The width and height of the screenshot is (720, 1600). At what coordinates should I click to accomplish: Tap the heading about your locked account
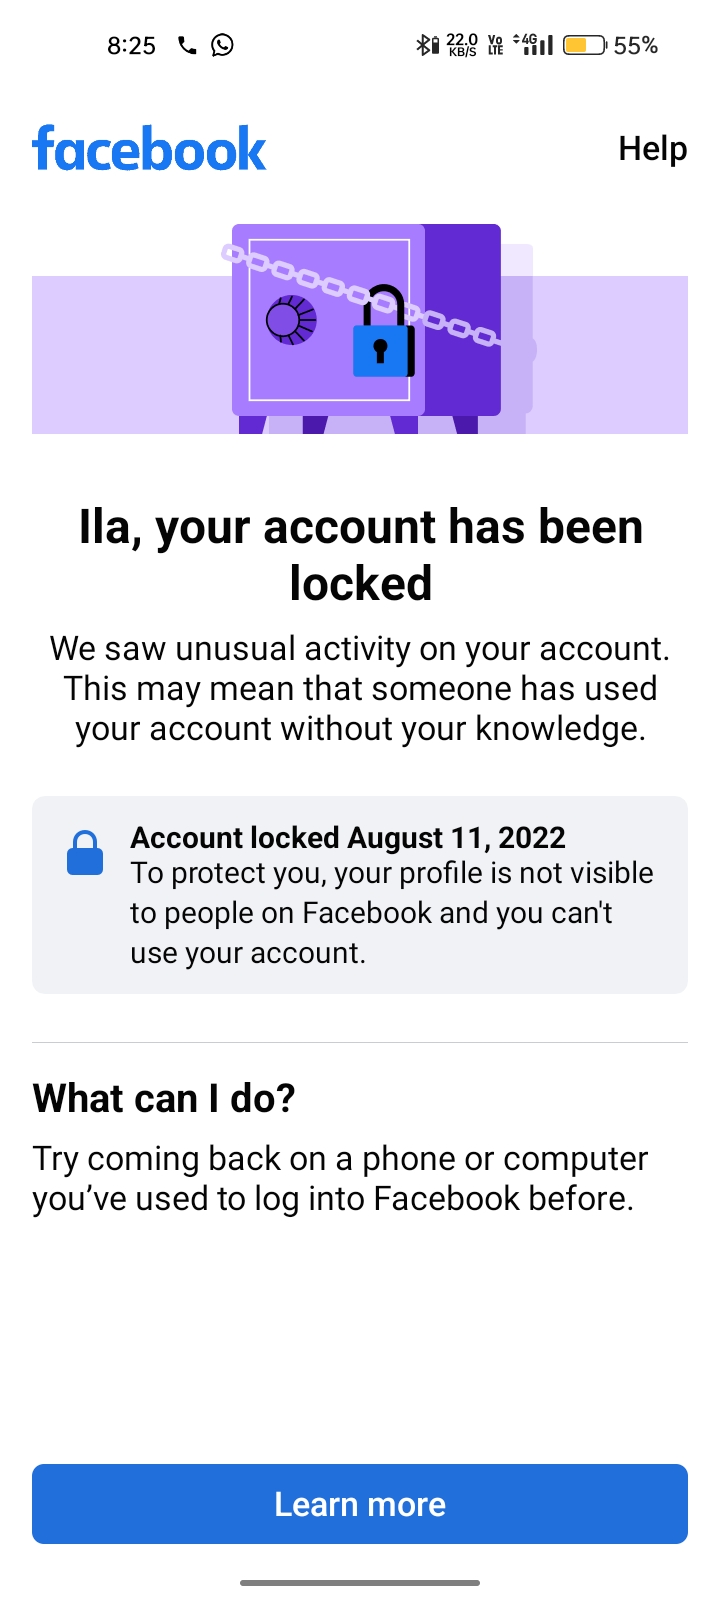tap(360, 555)
